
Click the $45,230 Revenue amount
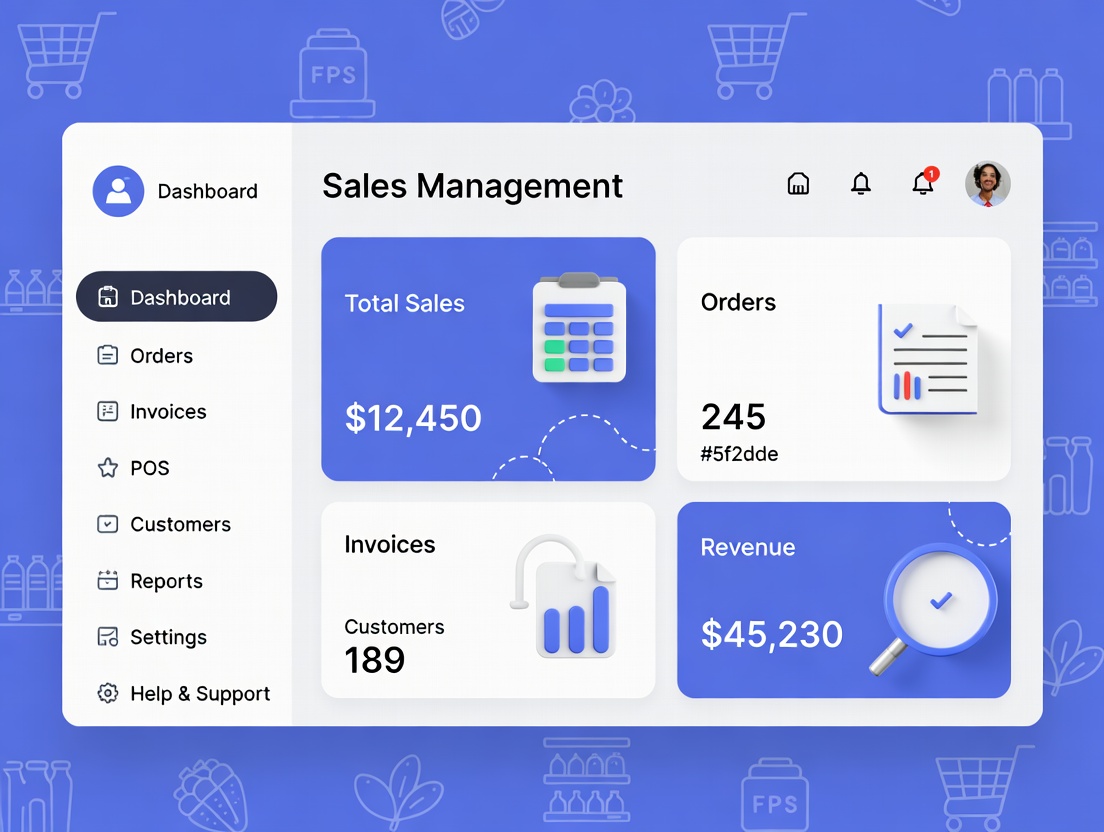771,634
